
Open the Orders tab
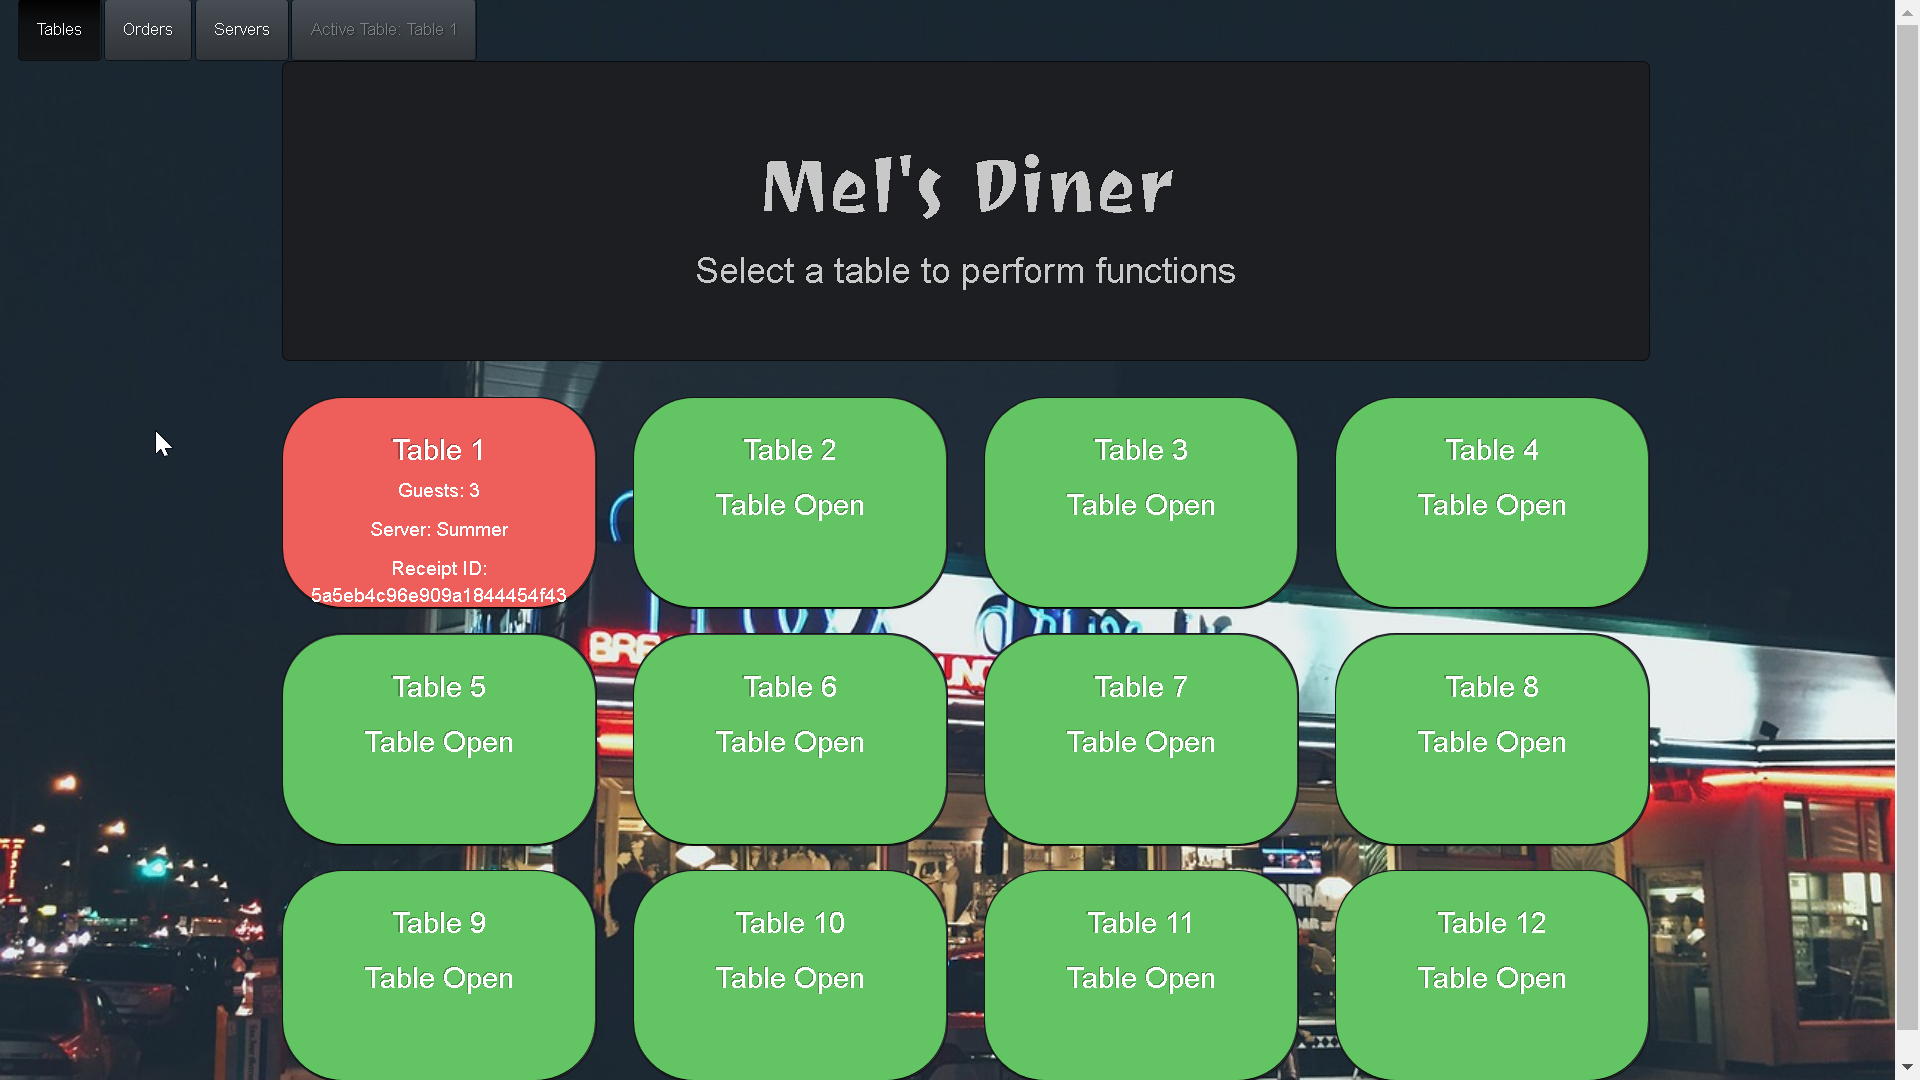tap(146, 29)
